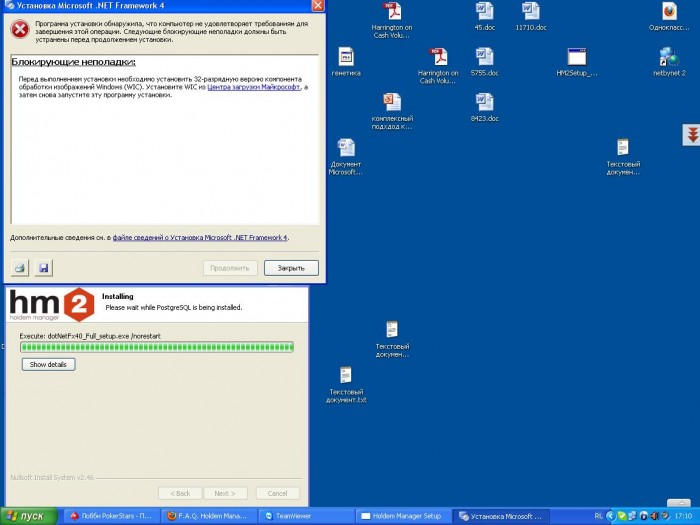
Task: Click the green installation progress bar
Action: (157, 347)
